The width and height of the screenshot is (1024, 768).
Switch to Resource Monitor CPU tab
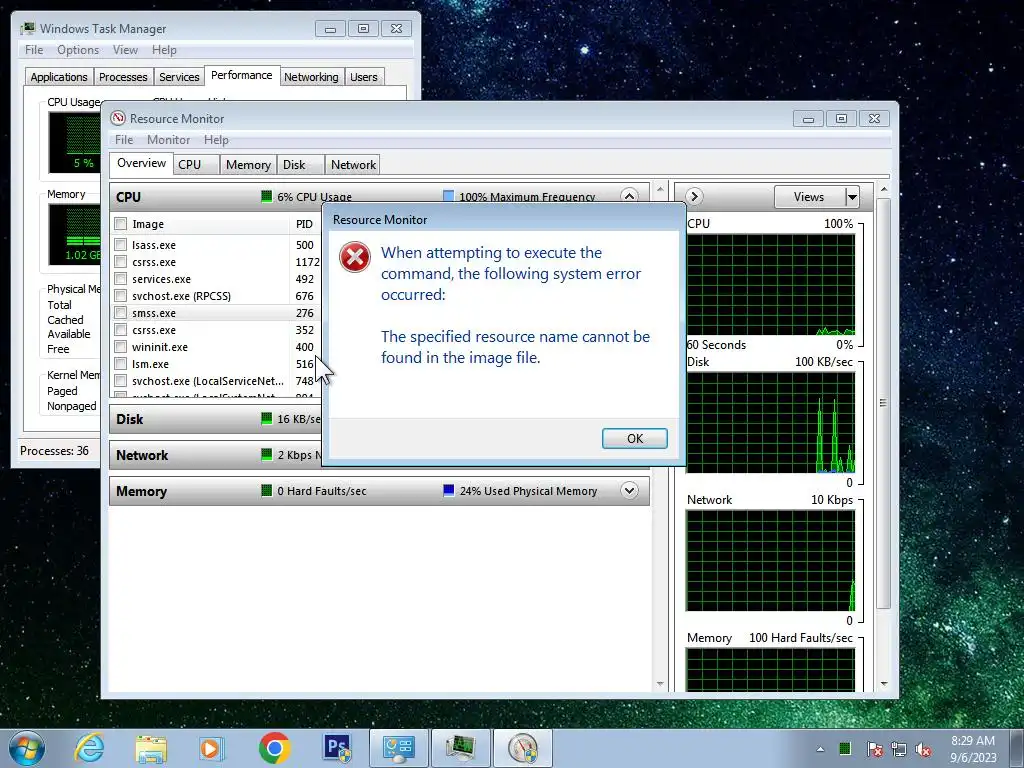tap(197, 165)
